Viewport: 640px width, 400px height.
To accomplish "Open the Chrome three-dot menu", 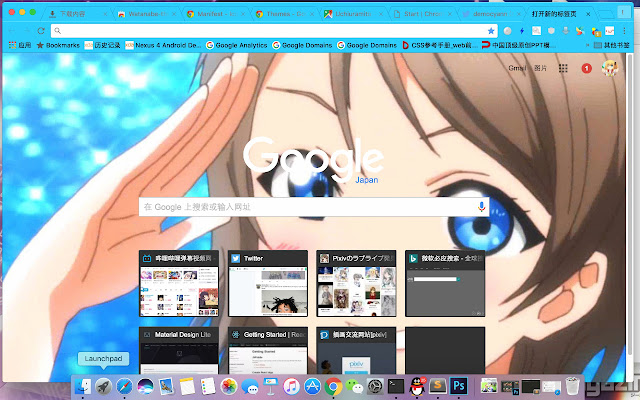I will pos(624,31).
